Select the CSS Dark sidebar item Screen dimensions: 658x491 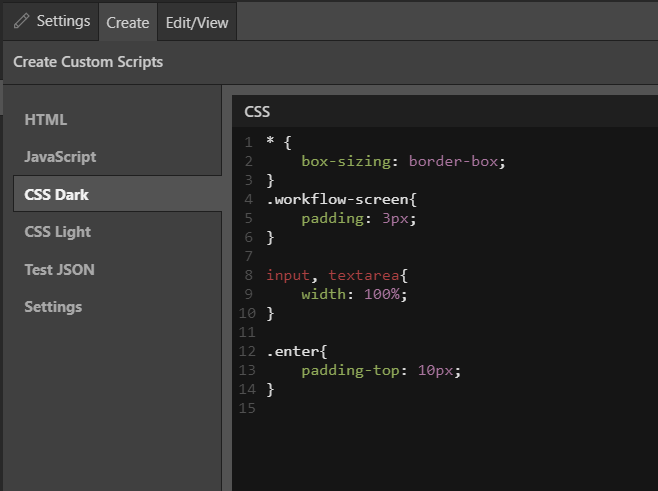[58, 194]
